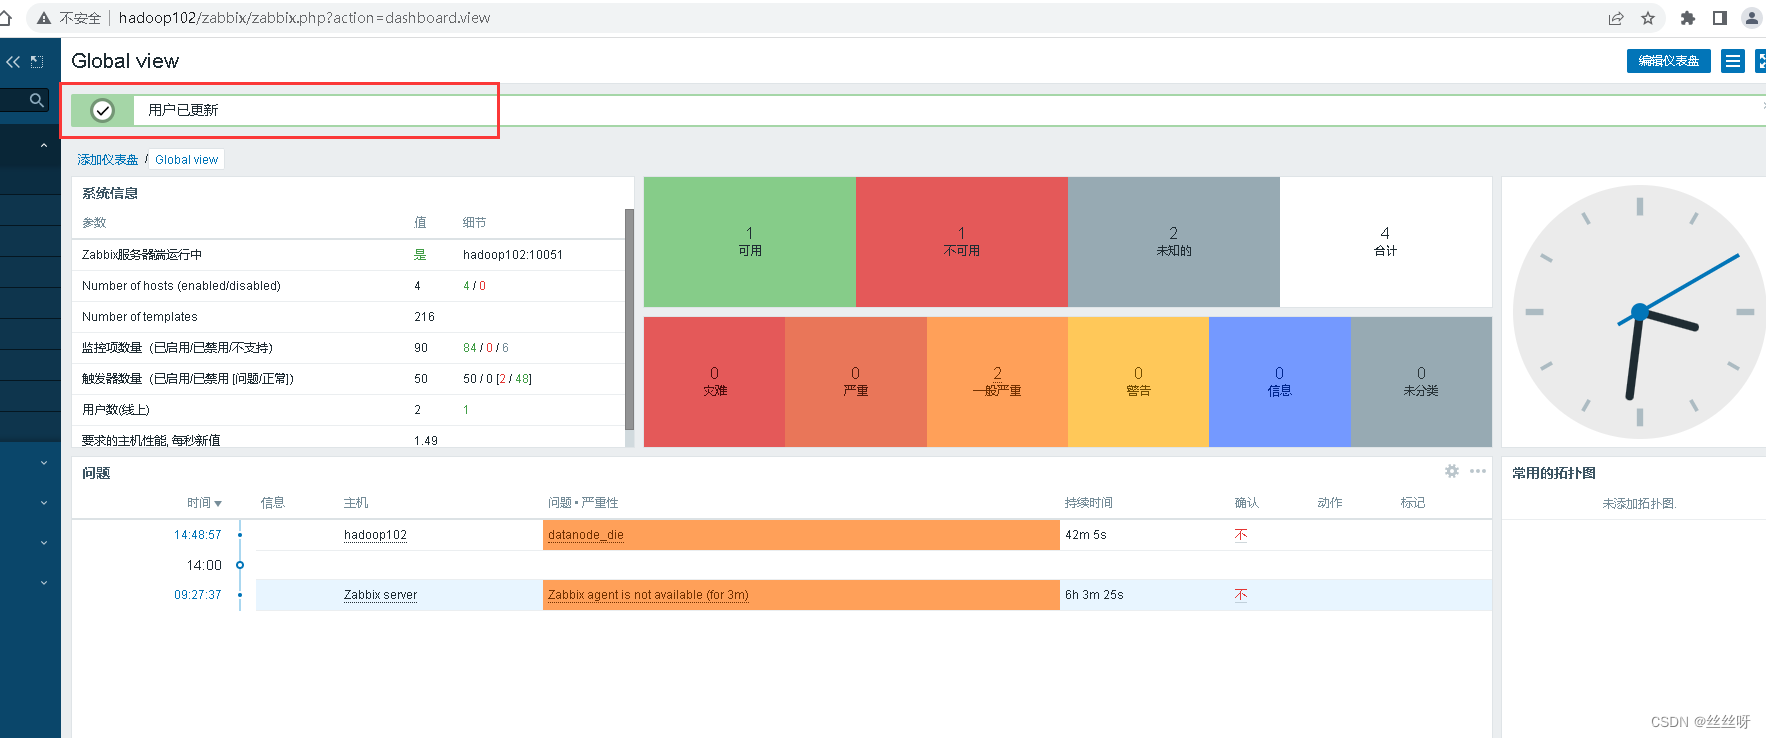Click the 84 enabled items value

[470, 348]
